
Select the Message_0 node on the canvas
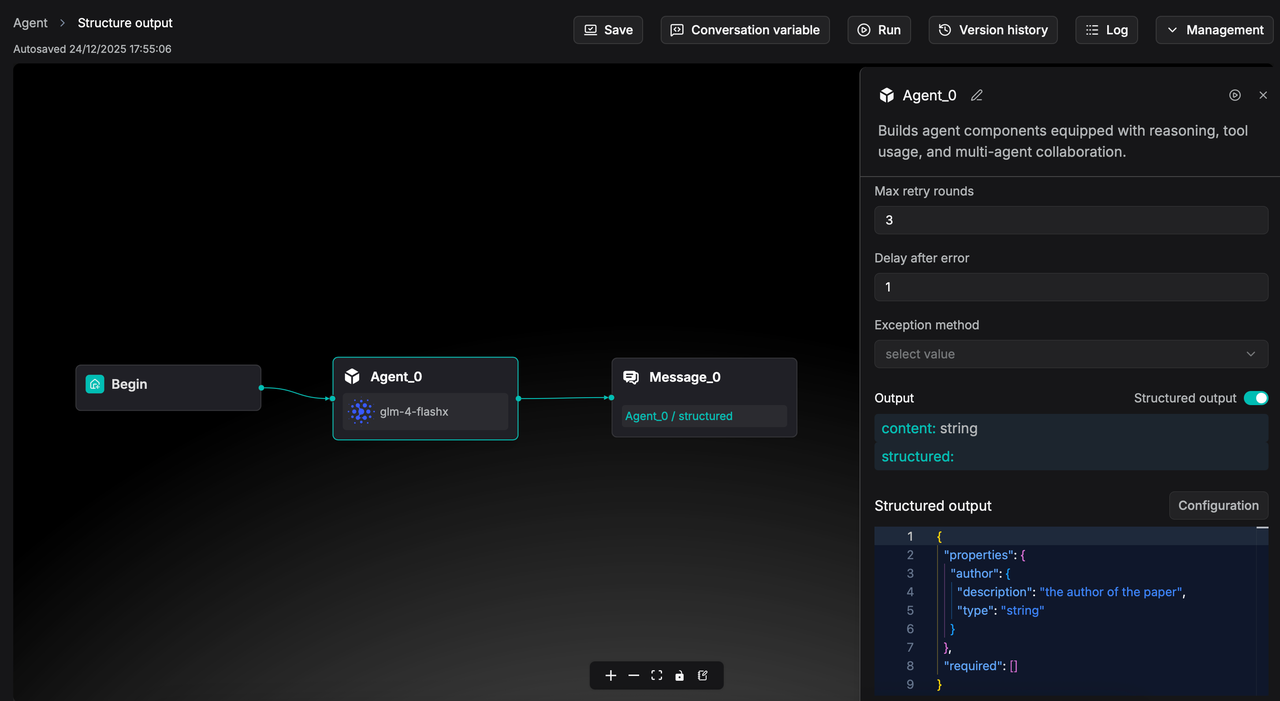703,377
